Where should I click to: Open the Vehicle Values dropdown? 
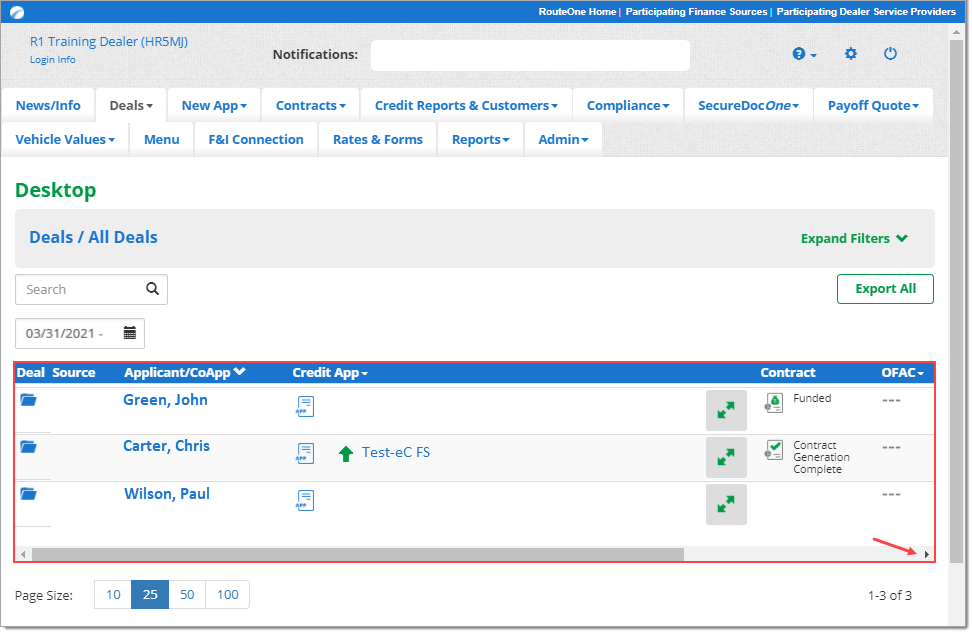tap(65, 139)
